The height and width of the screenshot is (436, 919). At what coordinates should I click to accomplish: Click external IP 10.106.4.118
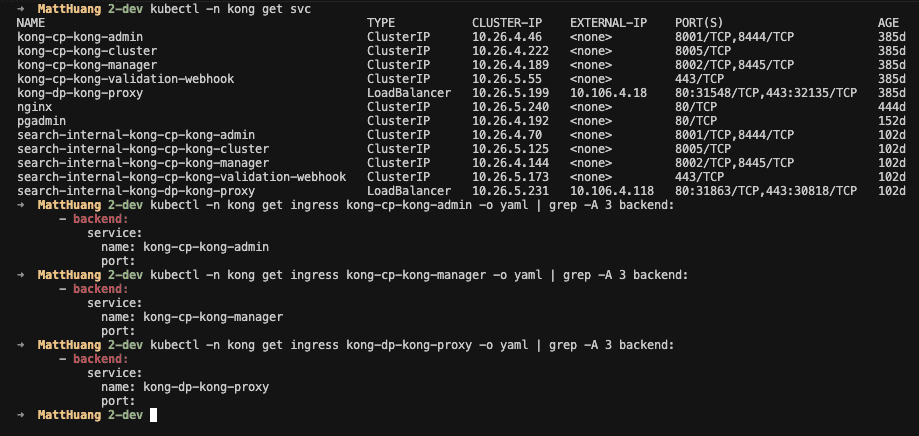612,190
